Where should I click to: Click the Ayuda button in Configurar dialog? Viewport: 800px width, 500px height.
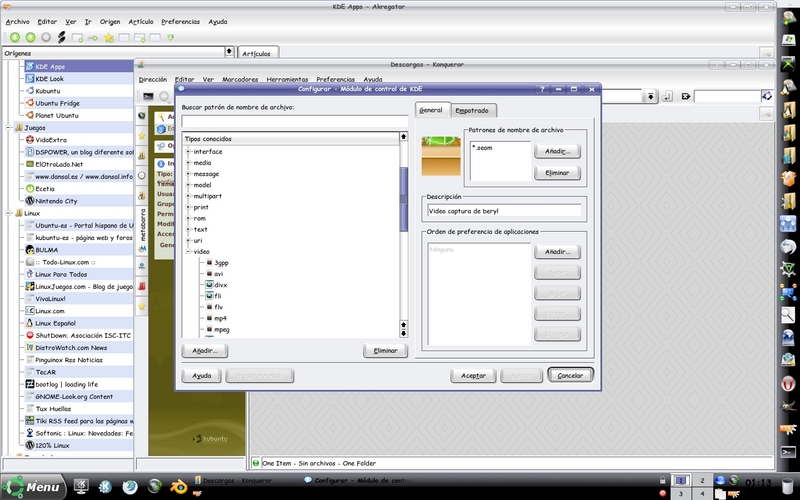[x=202, y=376]
